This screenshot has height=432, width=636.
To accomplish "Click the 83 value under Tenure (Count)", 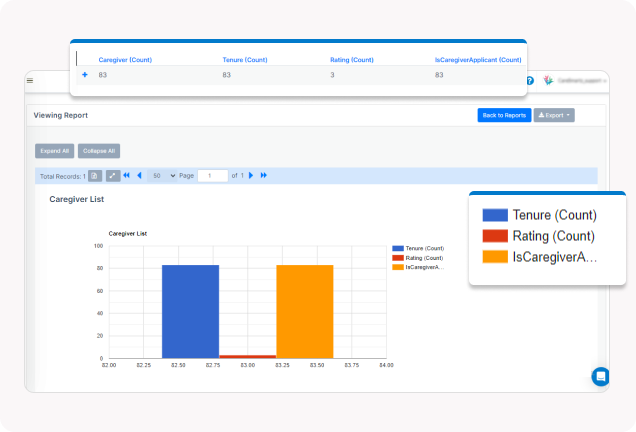I will (x=226, y=75).
